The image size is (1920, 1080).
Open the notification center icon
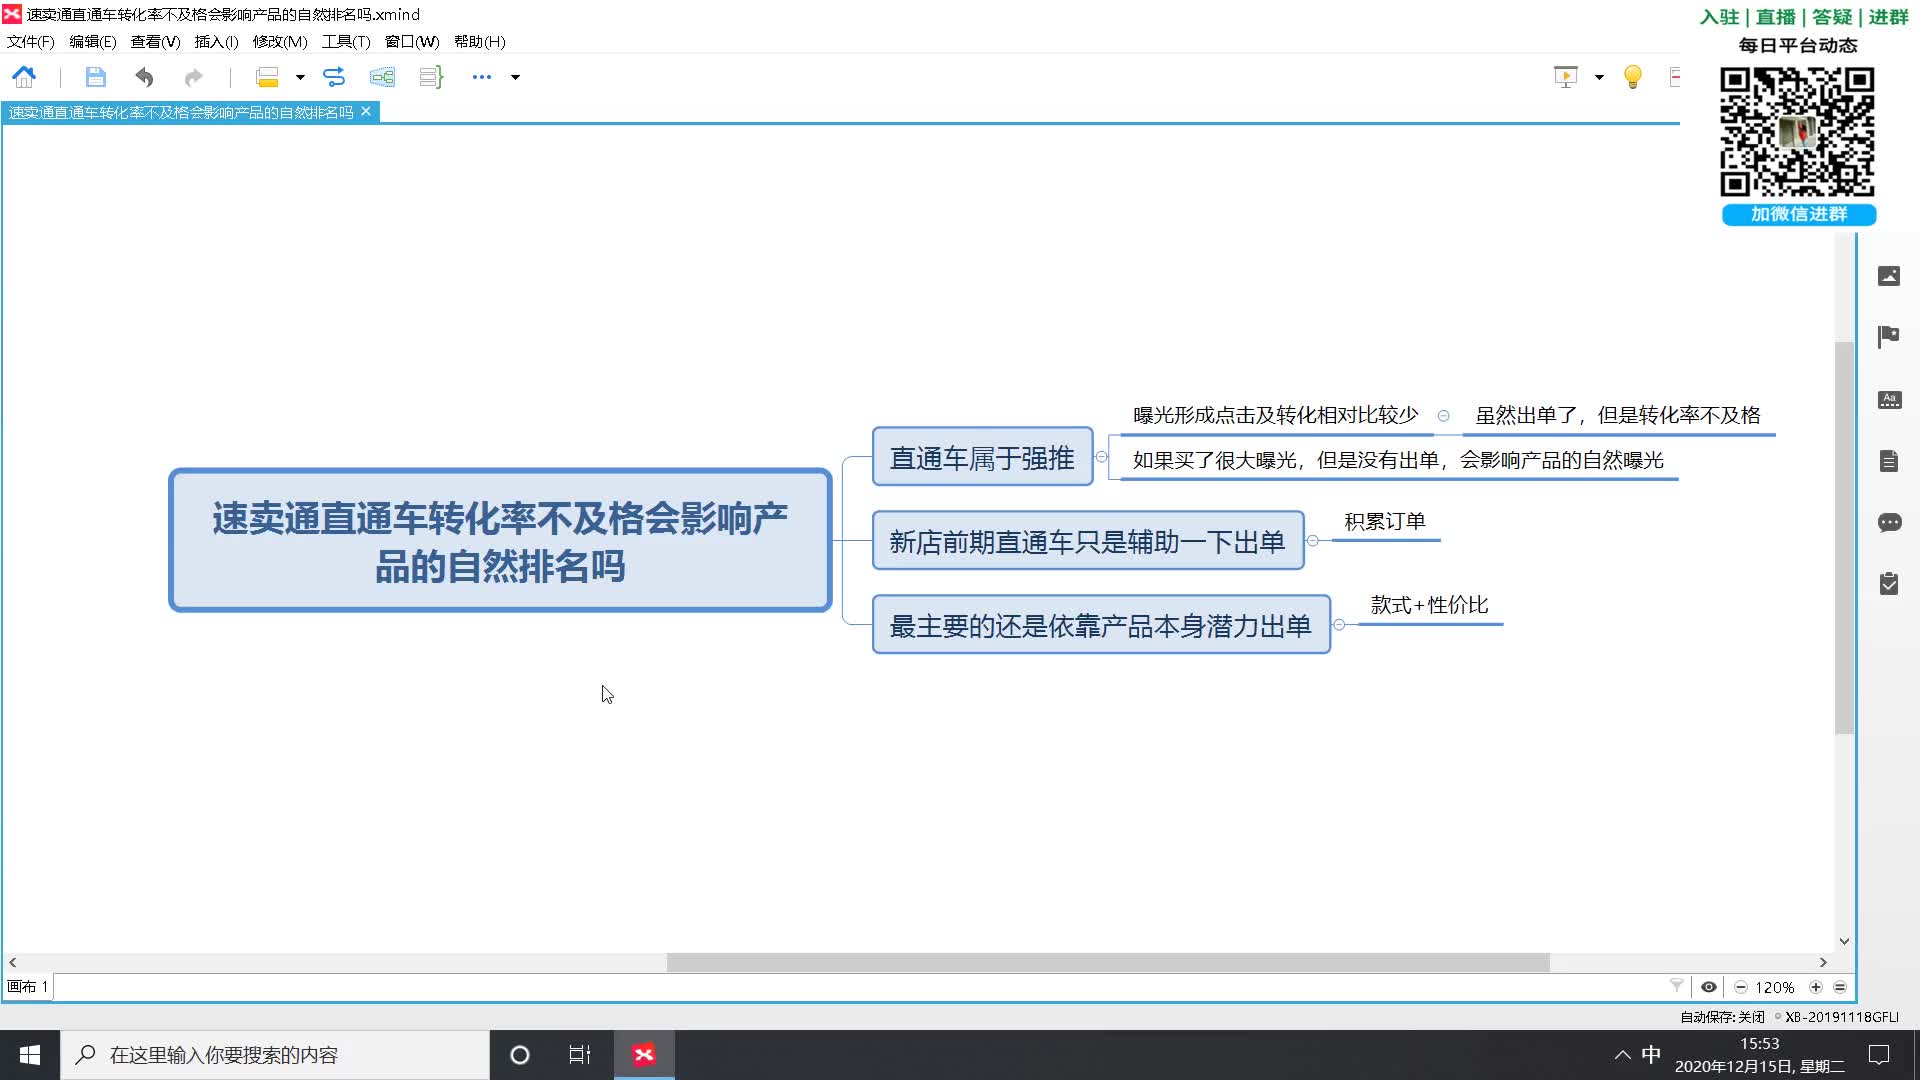[1879, 1055]
